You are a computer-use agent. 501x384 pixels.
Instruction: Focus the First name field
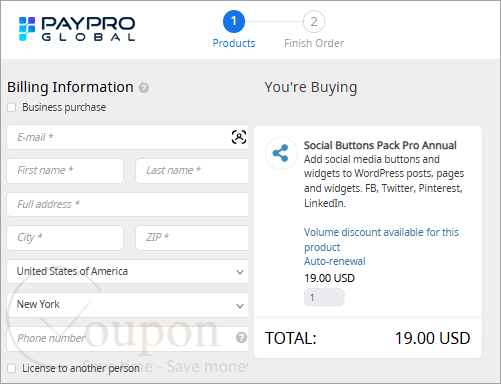(x=65, y=171)
